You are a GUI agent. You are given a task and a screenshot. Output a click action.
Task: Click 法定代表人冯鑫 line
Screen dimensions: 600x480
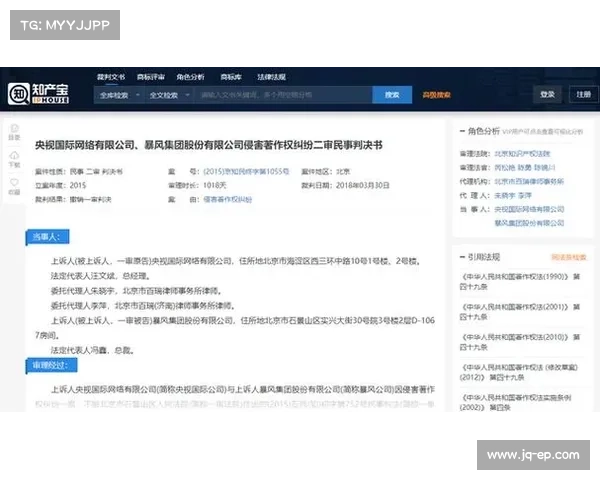tap(92, 350)
